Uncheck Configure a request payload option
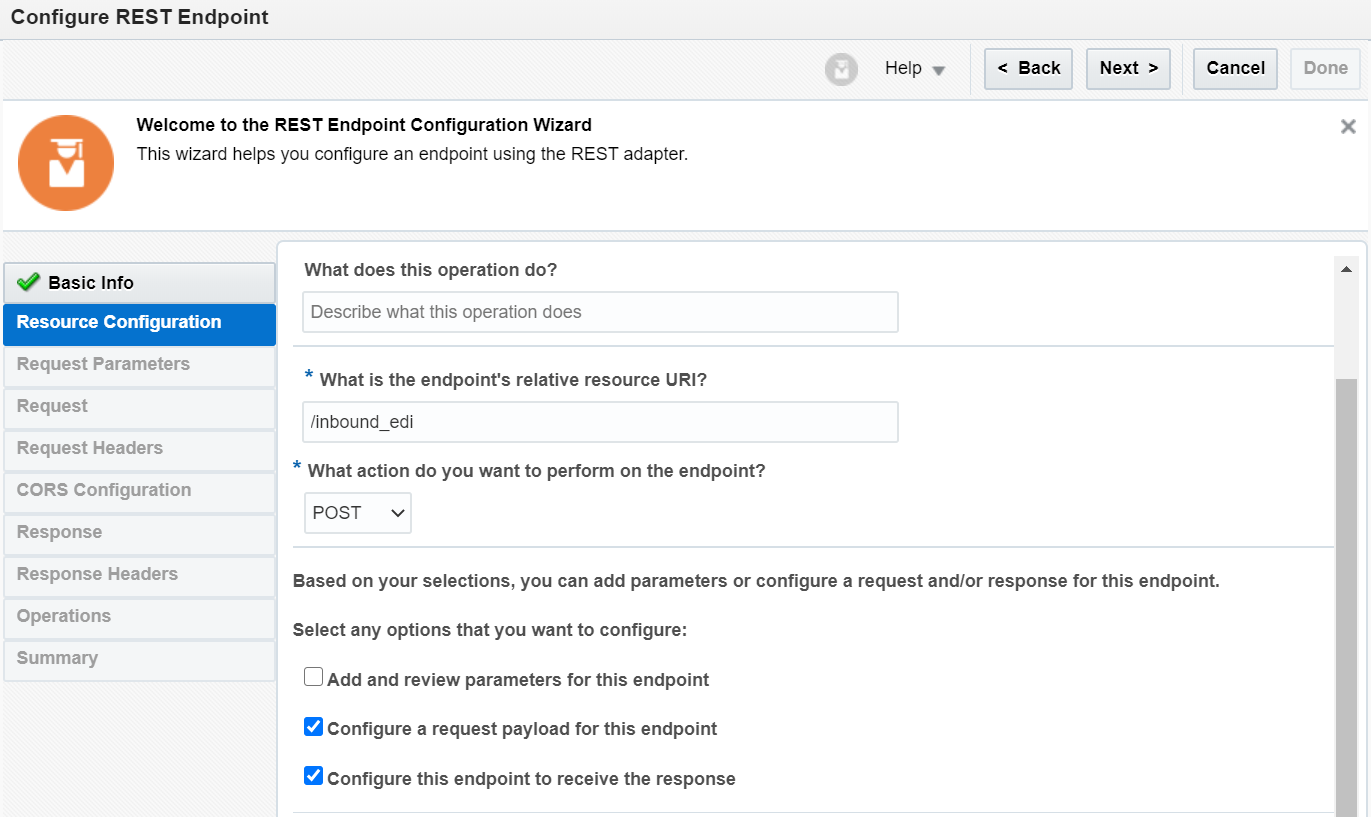The height and width of the screenshot is (817, 1371). [x=314, y=727]
